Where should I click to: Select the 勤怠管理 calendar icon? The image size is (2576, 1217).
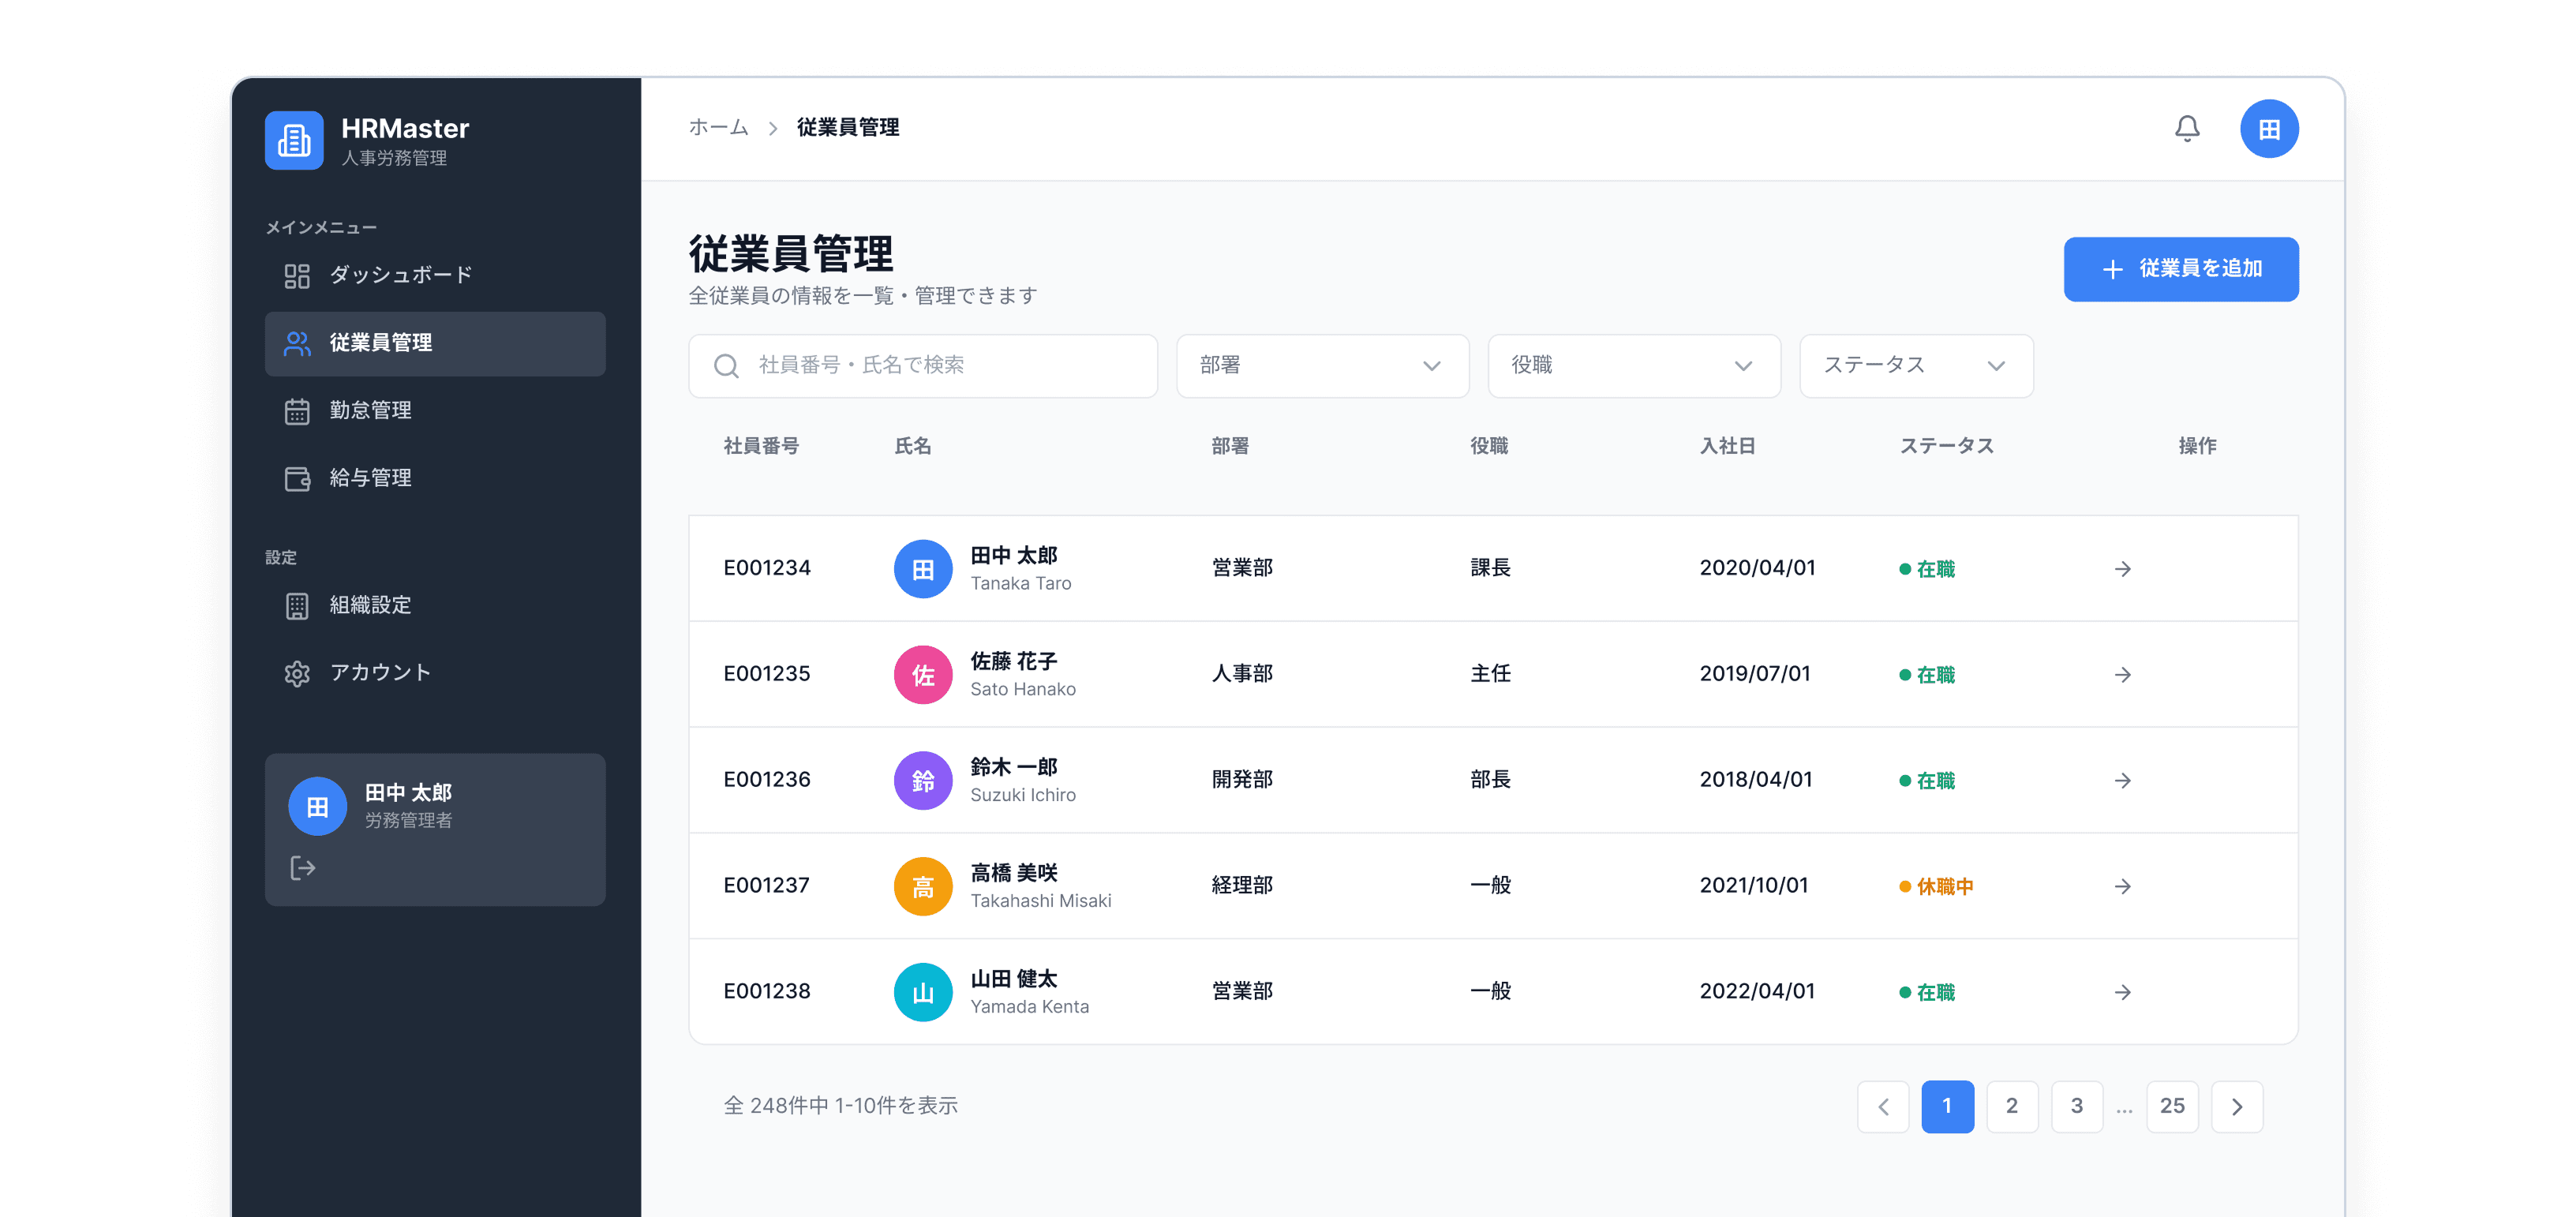point(297,410)
